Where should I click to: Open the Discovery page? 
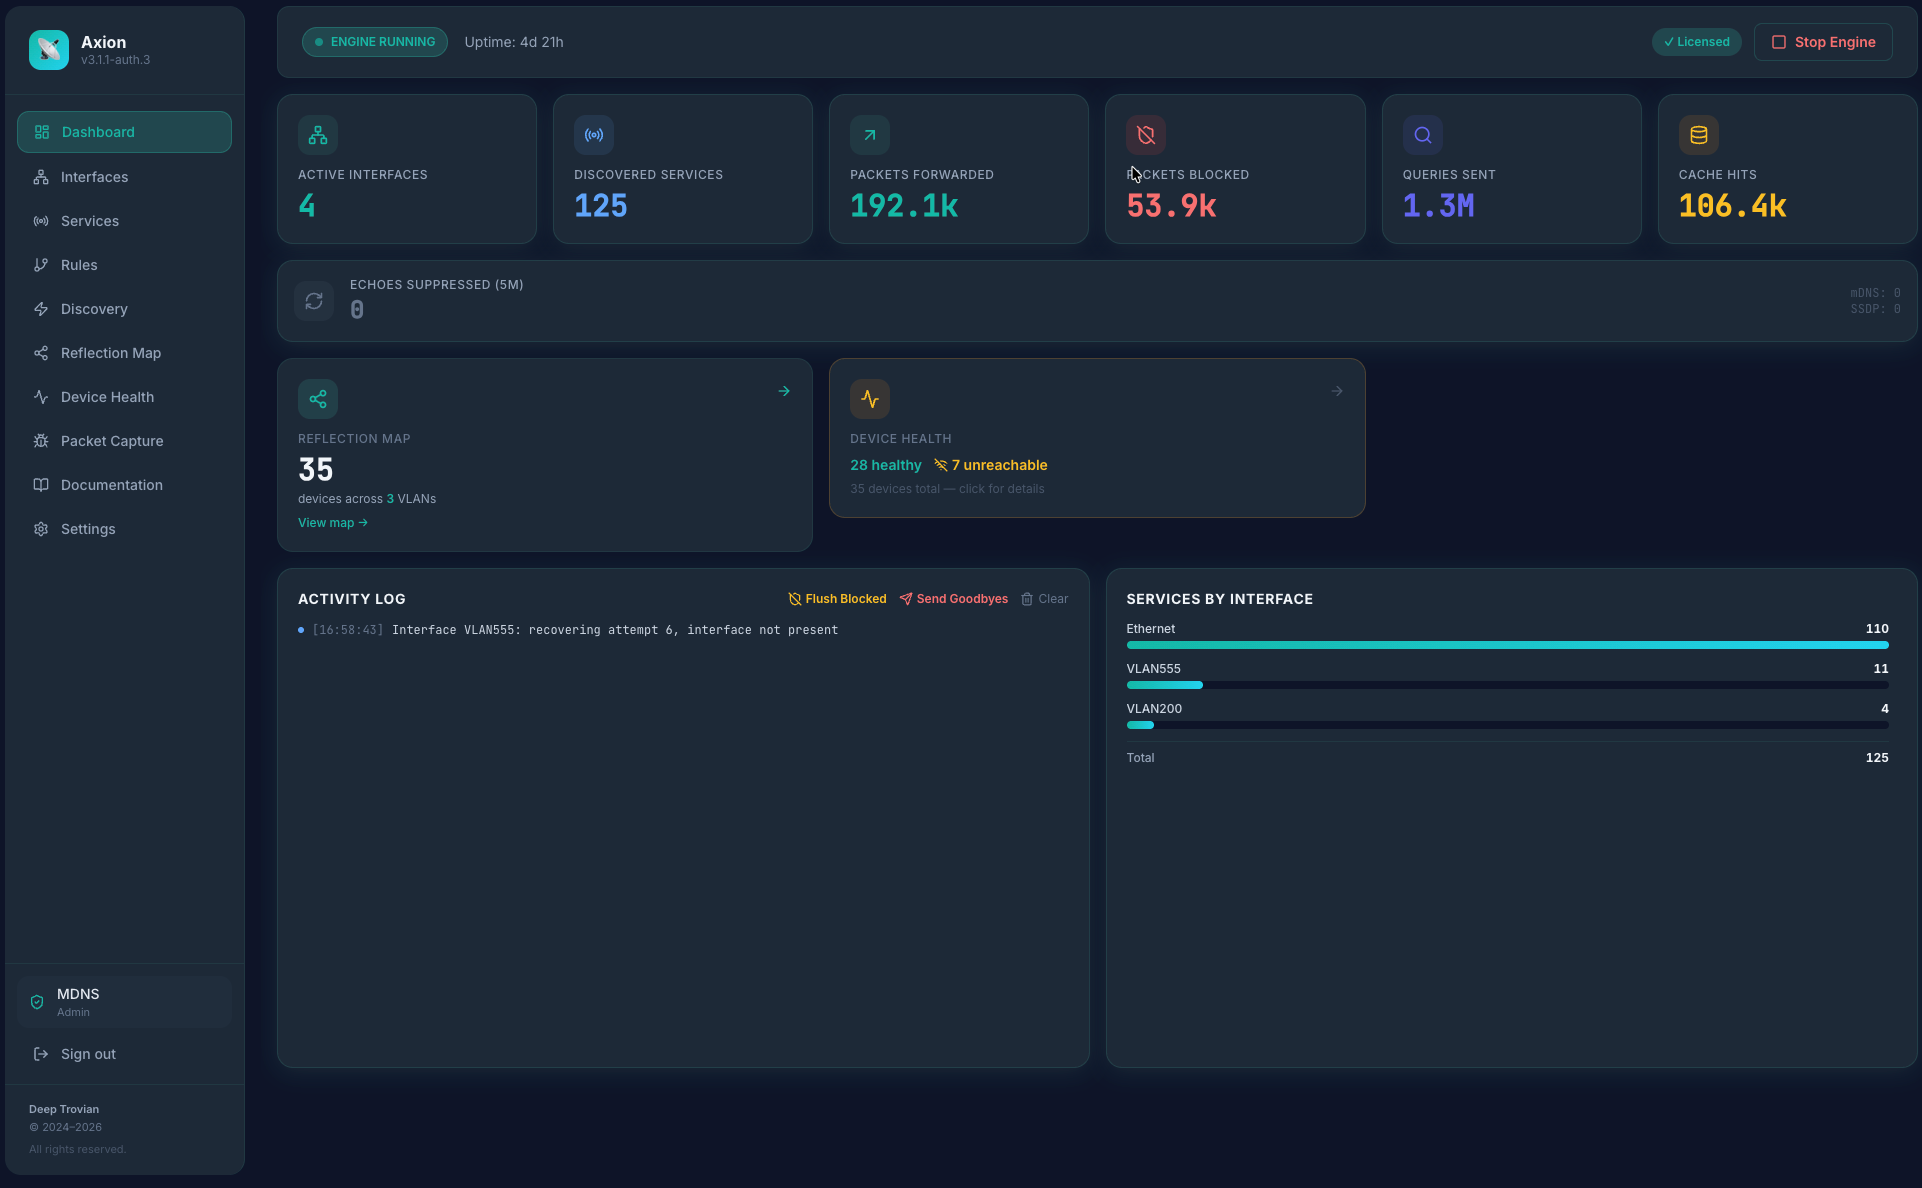coord(124,309)
